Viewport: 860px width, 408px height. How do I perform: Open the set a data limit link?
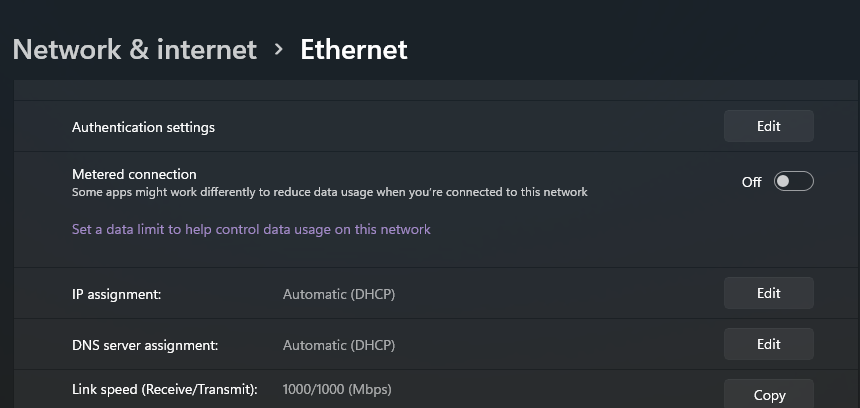tap(251, 229)
